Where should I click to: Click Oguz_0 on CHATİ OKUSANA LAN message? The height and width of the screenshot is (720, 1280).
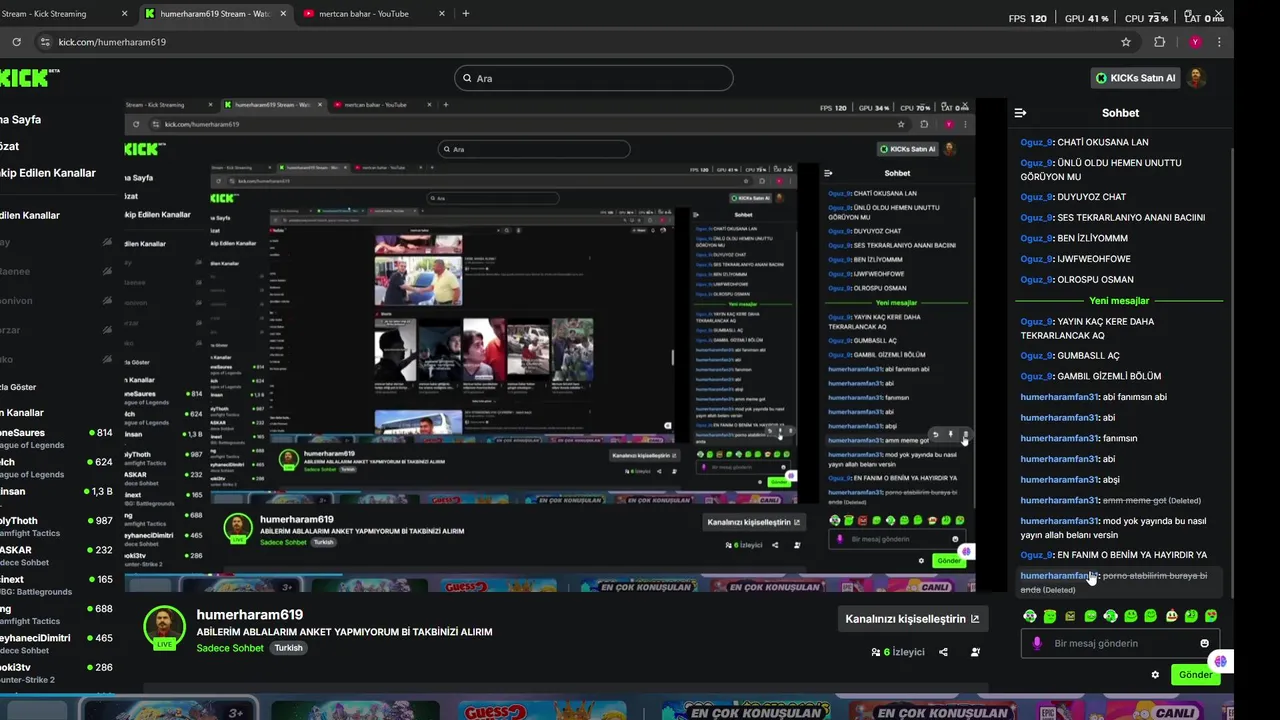(x=1037, y=142)
